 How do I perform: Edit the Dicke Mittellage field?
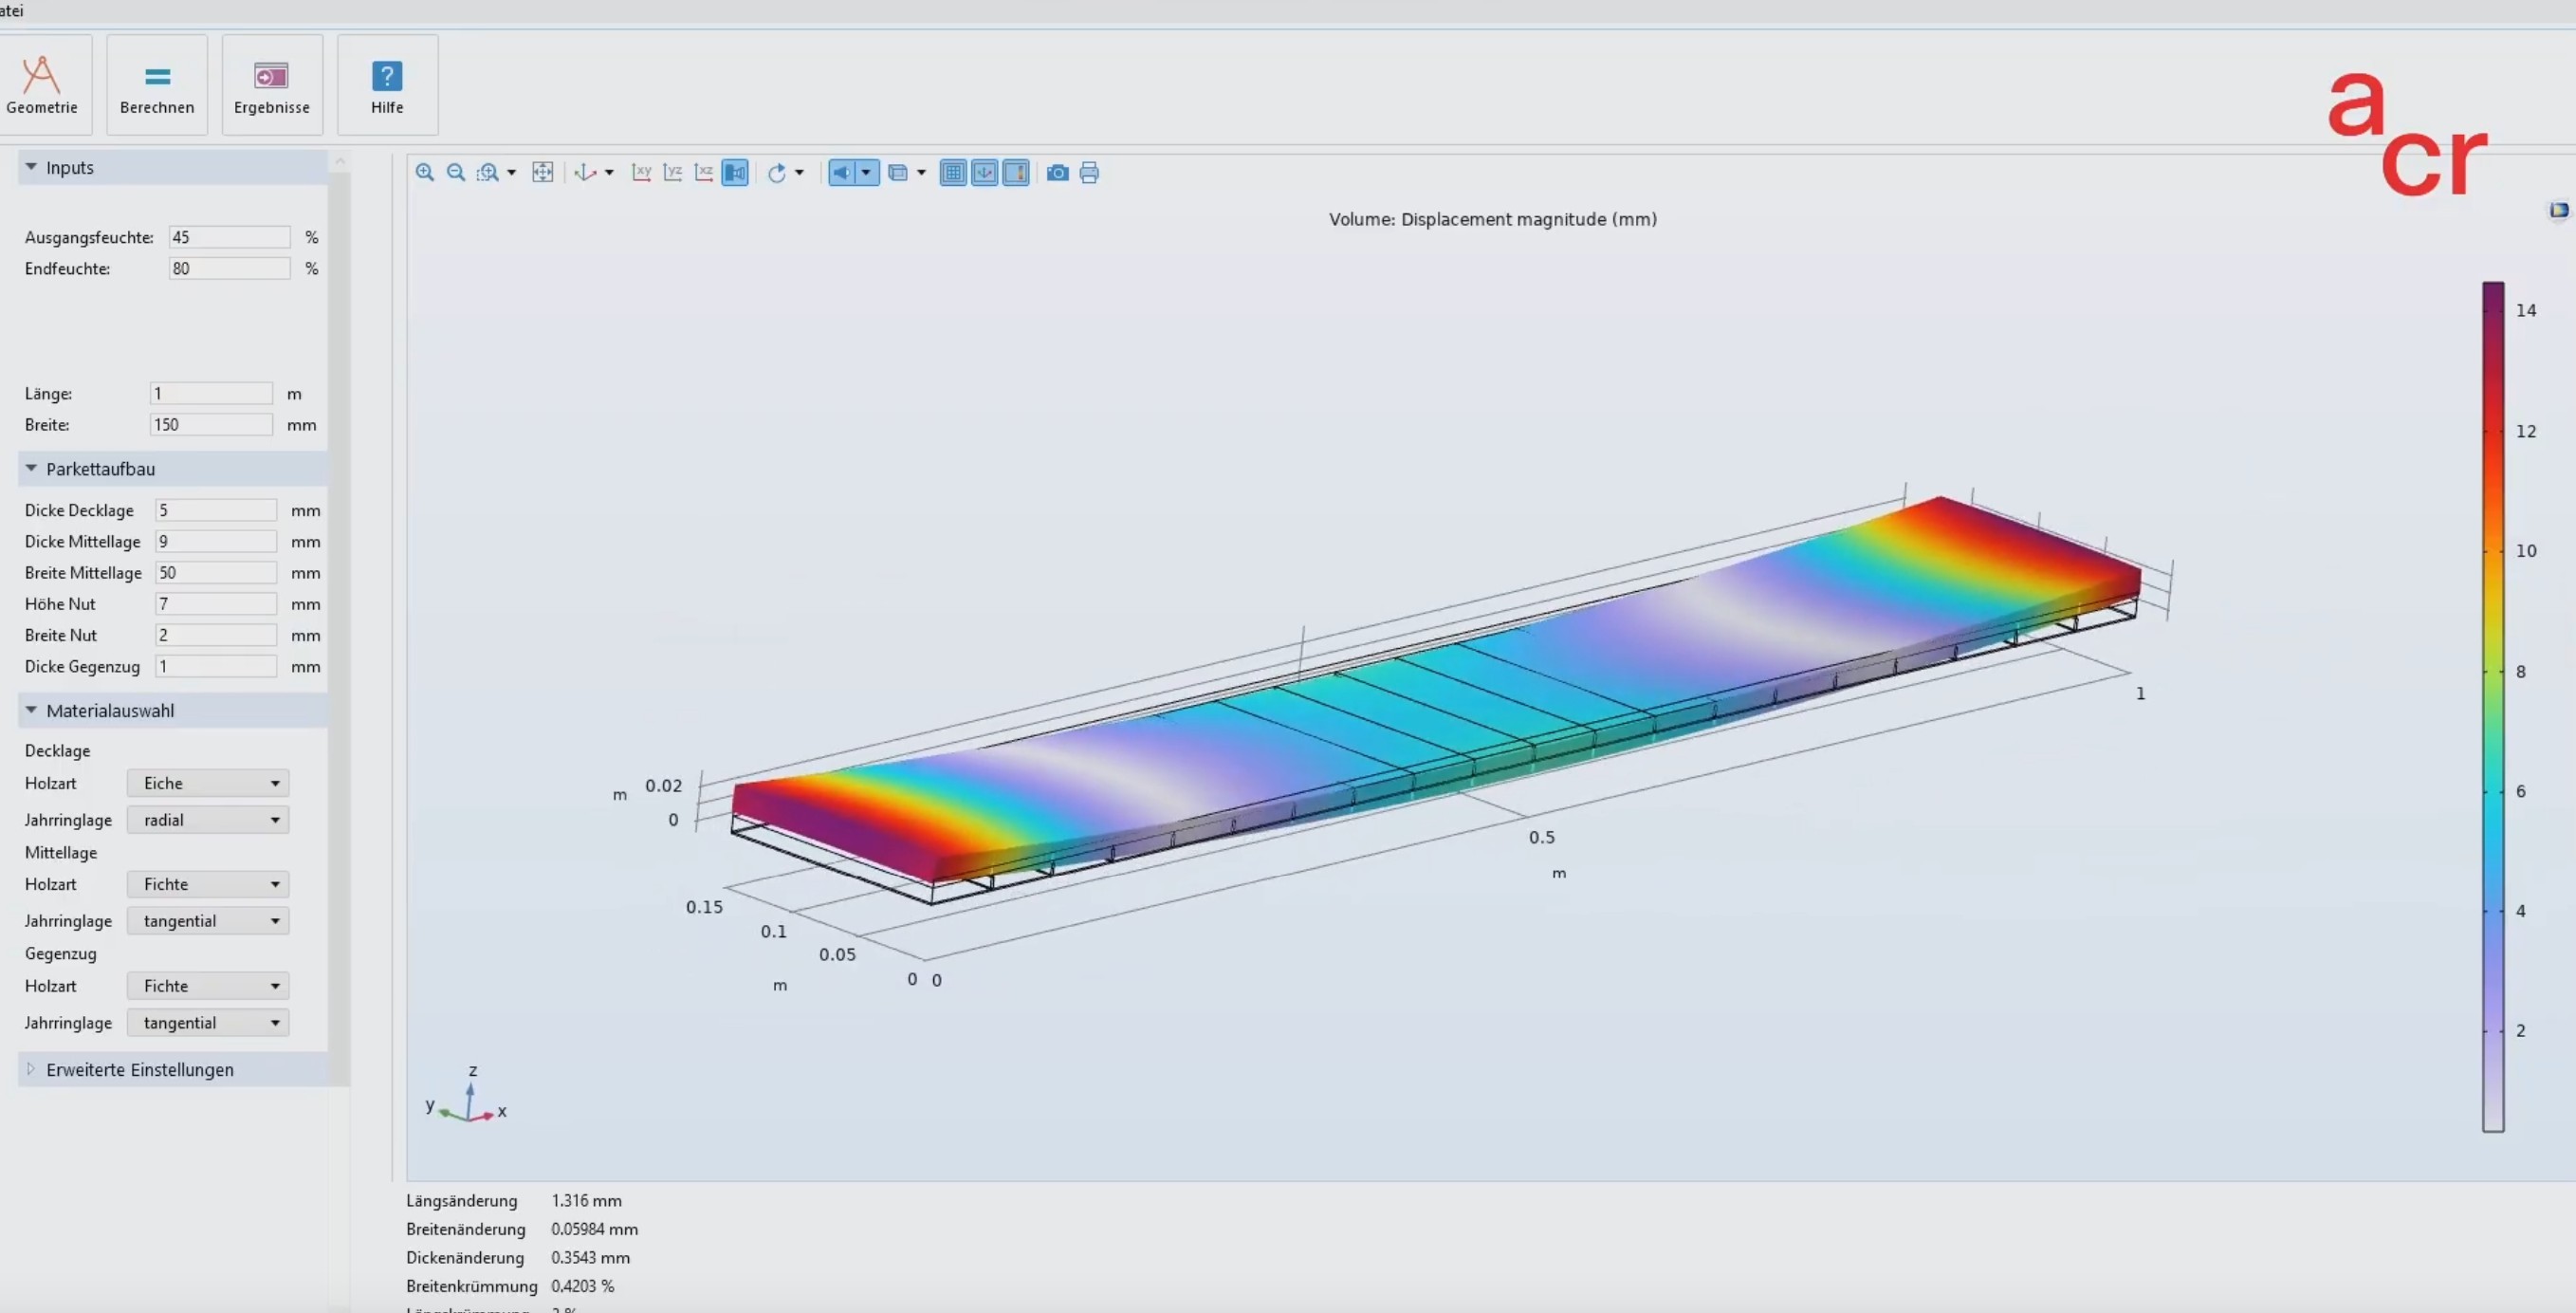216,541
